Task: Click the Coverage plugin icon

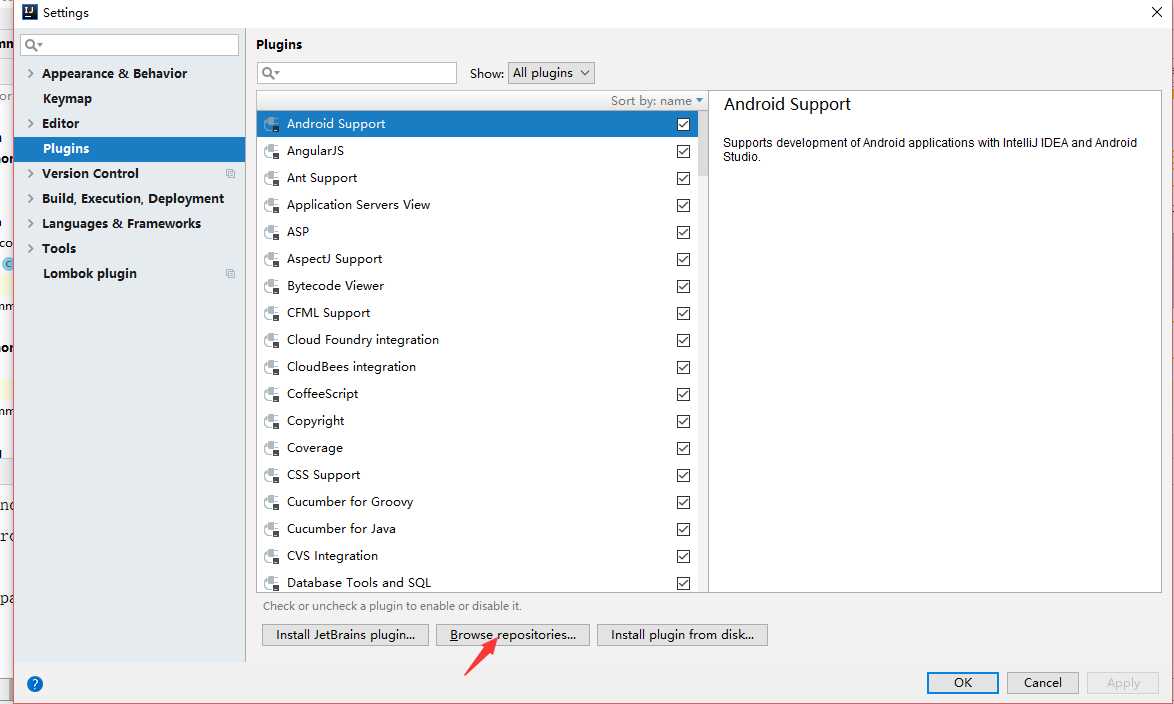Action: tap(273, 448)
